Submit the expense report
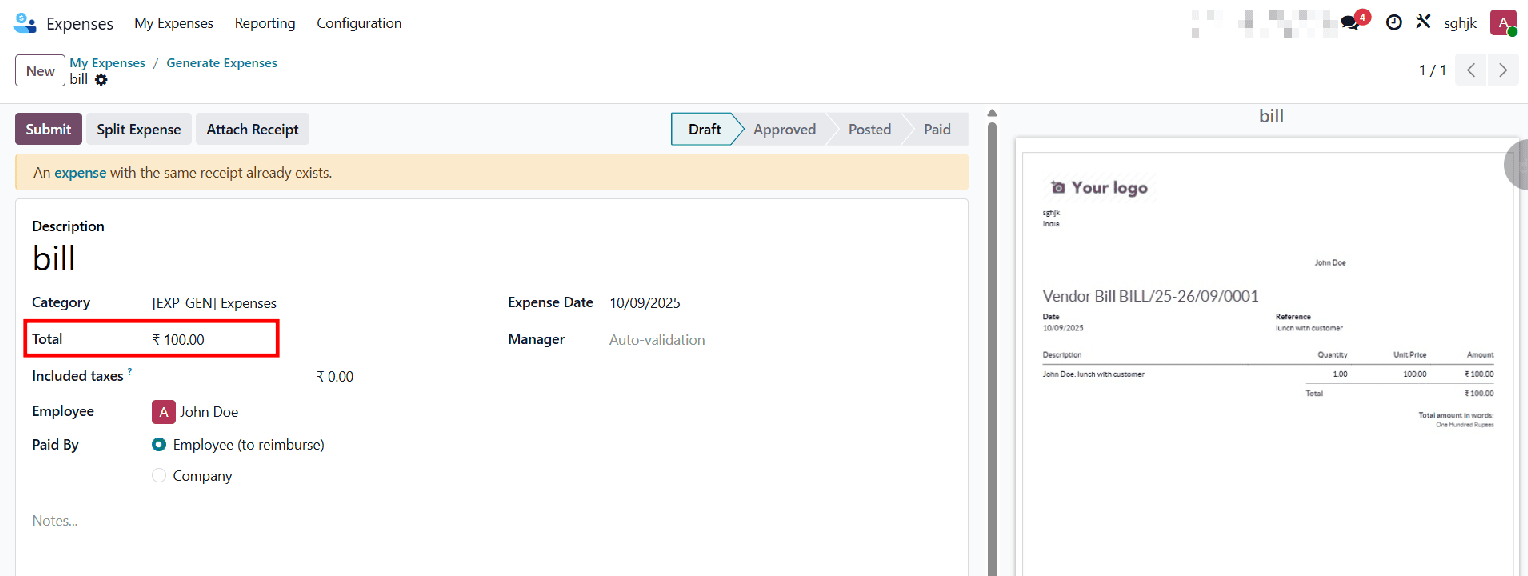Viewport: 1528px width, 576px height. point(47,128)
